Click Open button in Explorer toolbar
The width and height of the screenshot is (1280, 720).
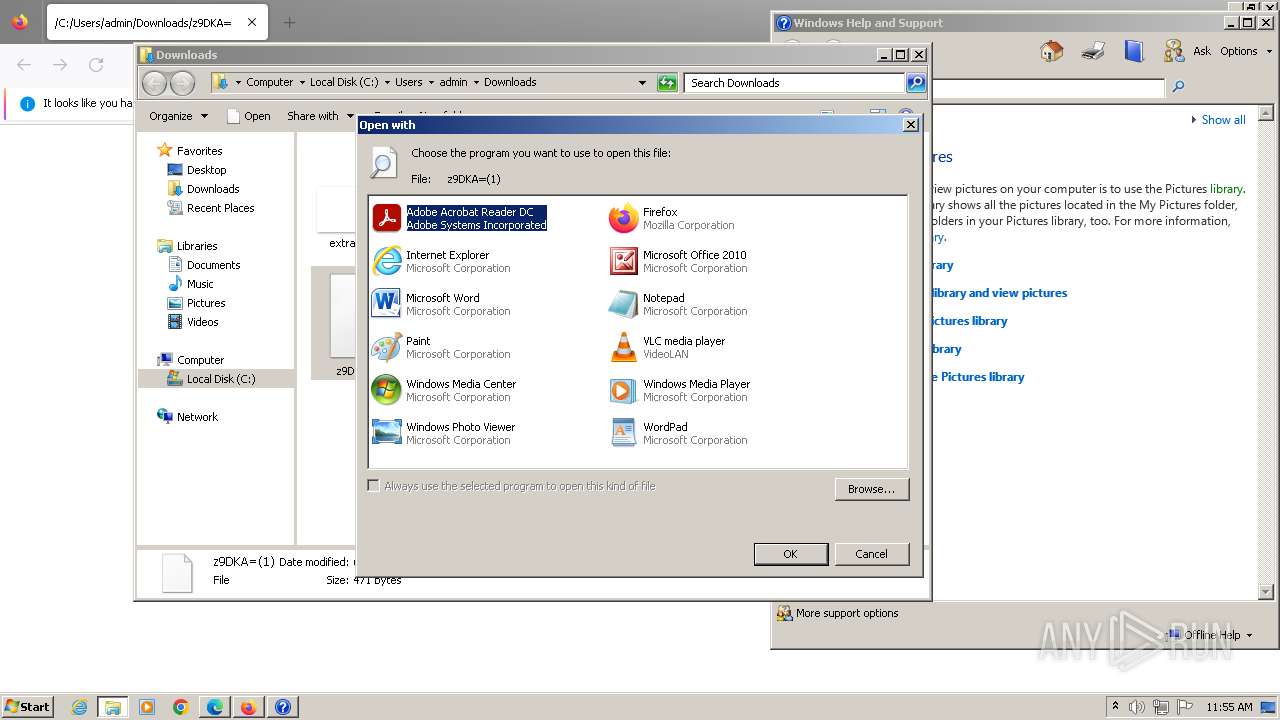tap(249, 116)
